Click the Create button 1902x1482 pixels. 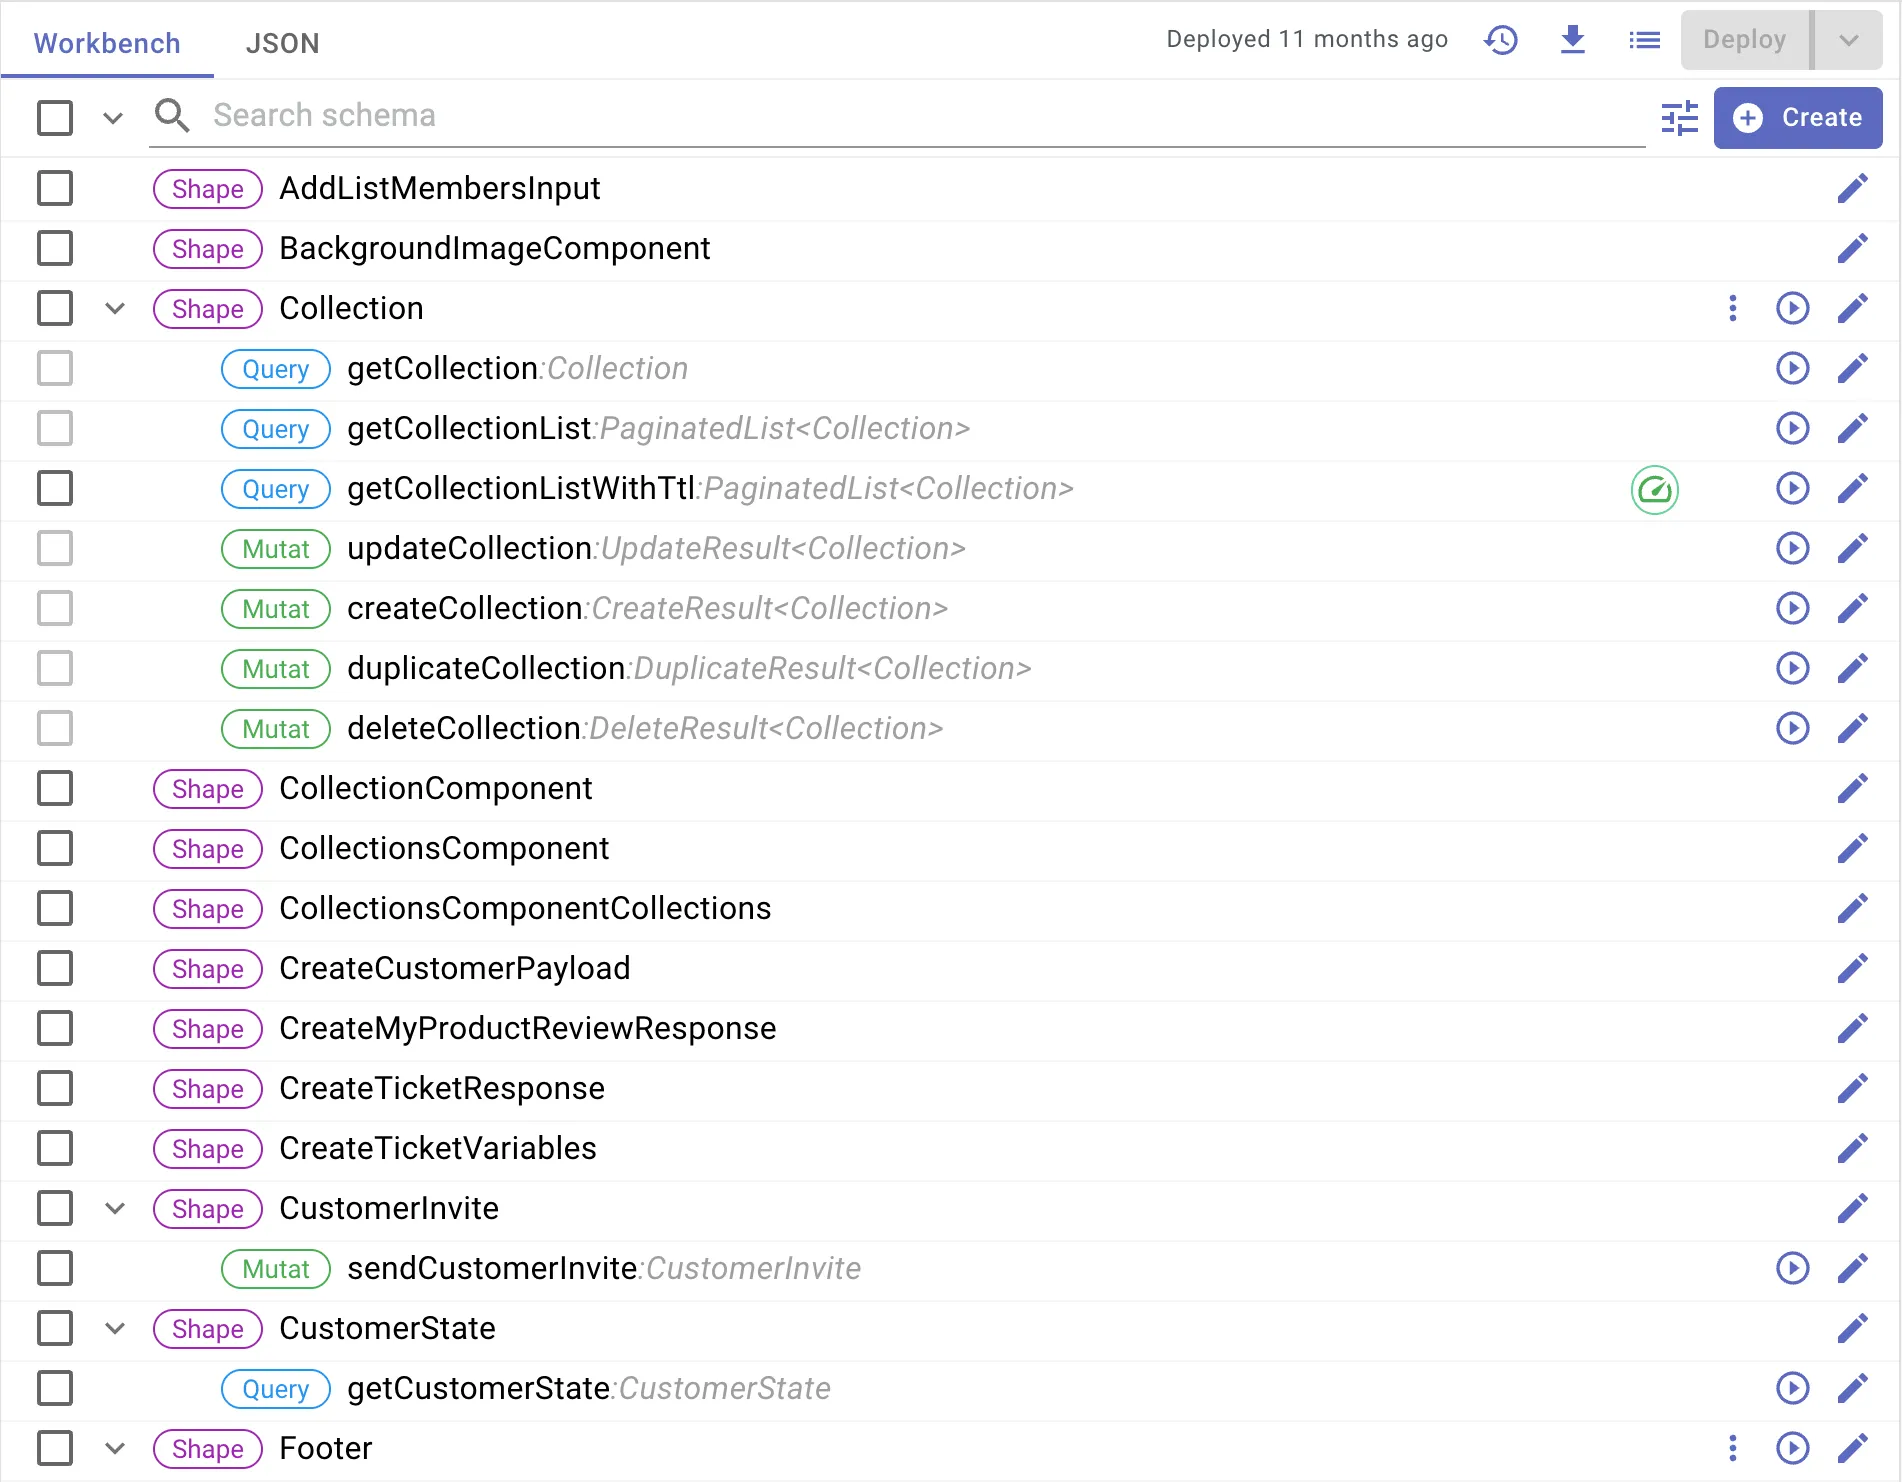(1798, 118)
